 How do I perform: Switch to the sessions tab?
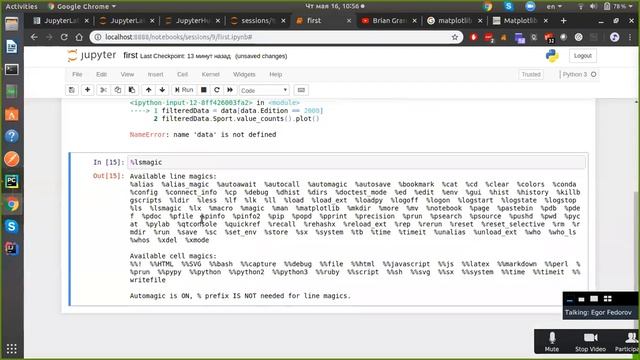258,20
